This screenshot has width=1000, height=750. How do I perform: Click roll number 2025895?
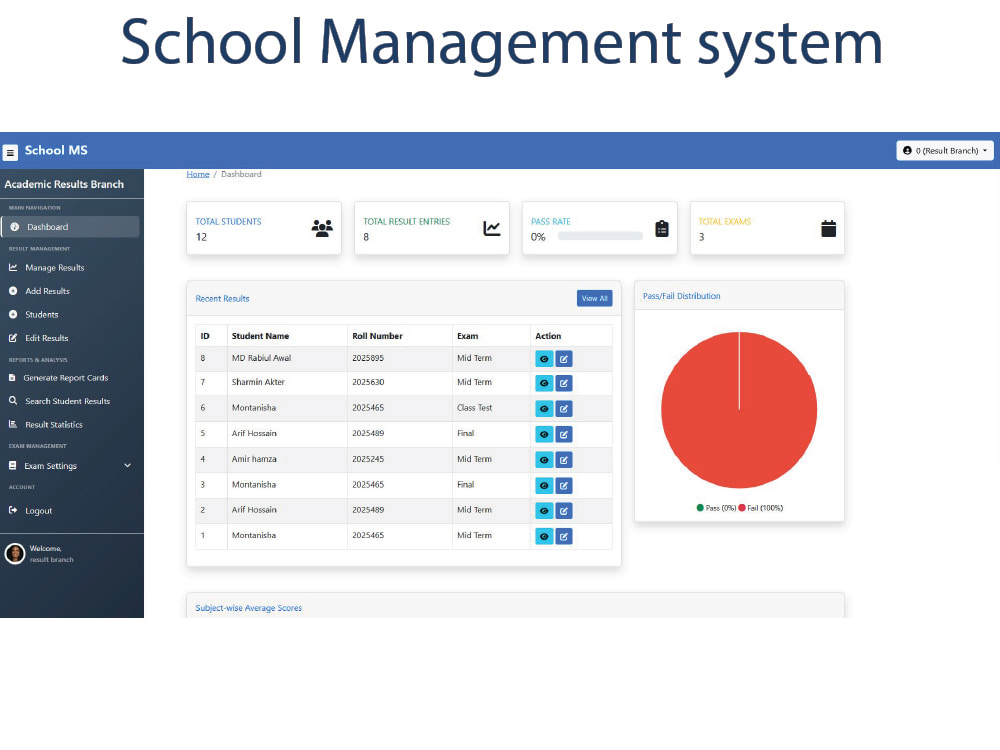point(368,358)
